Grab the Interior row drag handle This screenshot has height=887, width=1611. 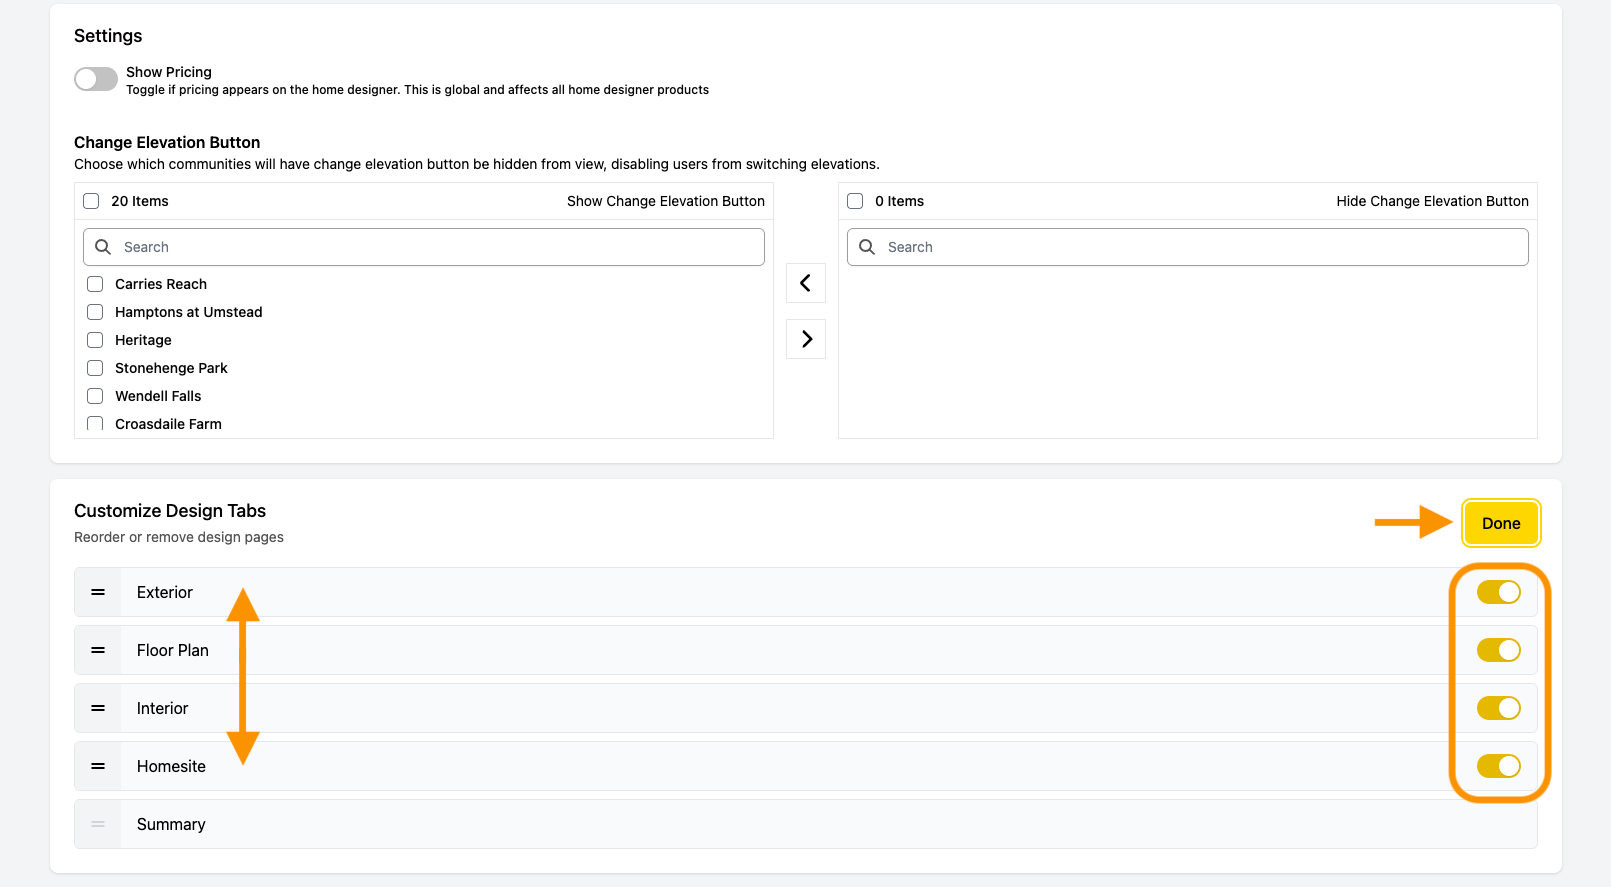[98, 708]
